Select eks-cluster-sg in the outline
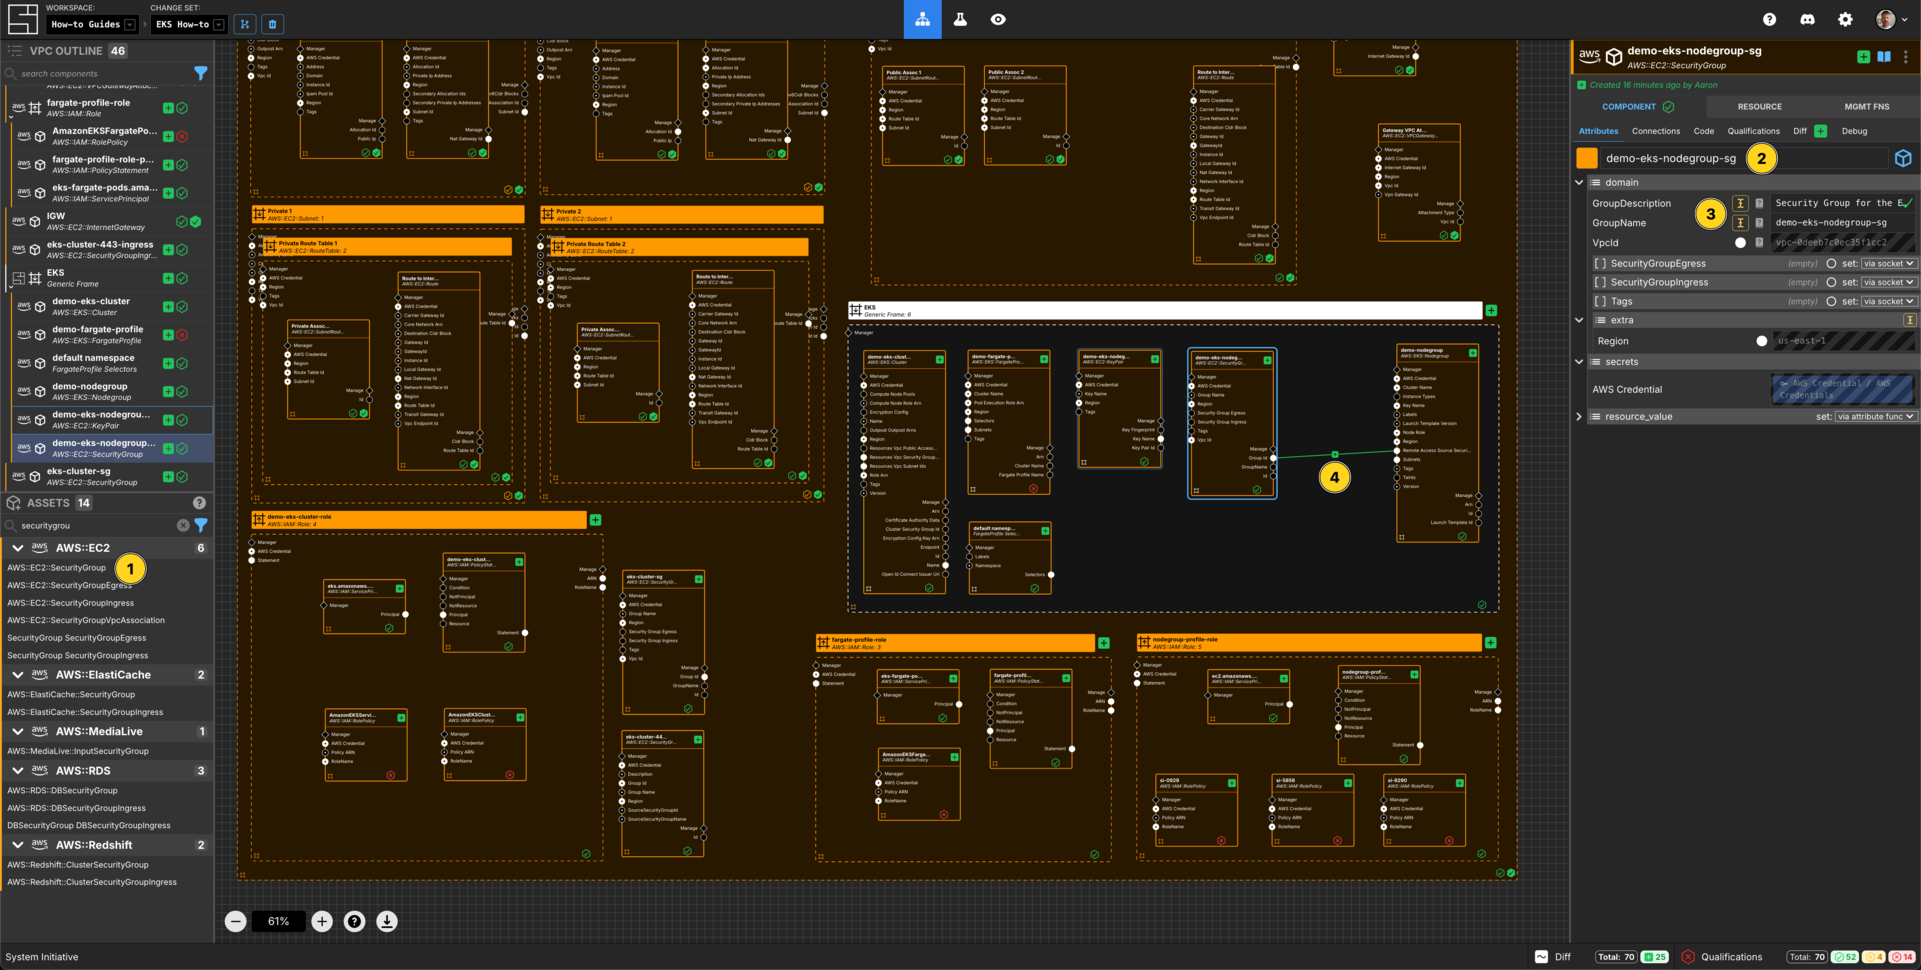The height and width of the screenshot is (970, 1921). (106, 476)
